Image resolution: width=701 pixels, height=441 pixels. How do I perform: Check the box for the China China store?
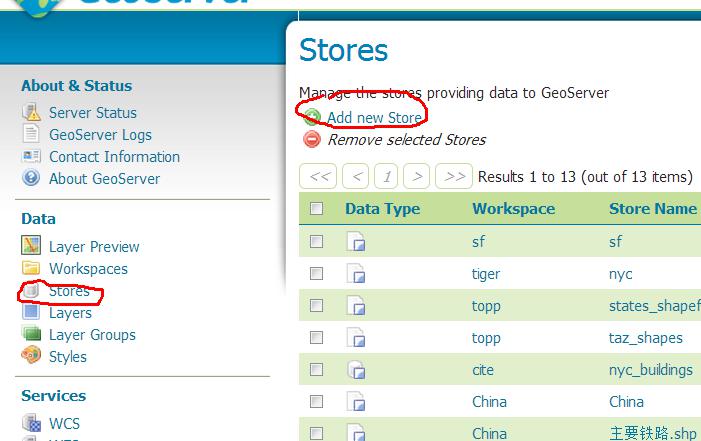click(317, 401)
